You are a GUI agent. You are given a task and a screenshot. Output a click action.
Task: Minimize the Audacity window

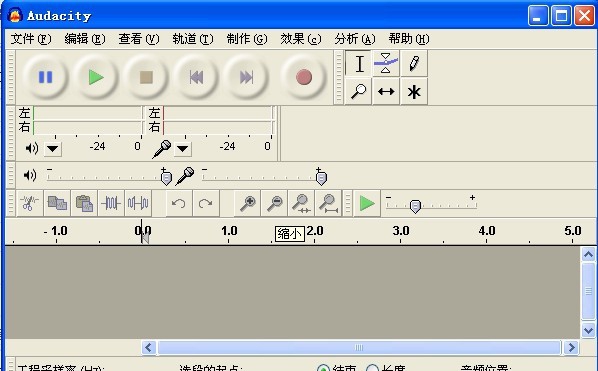click(x=538, y=16)
